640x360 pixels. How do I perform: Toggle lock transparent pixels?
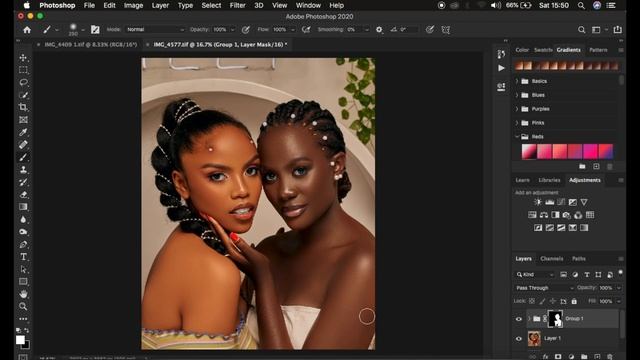coord(532,301)
